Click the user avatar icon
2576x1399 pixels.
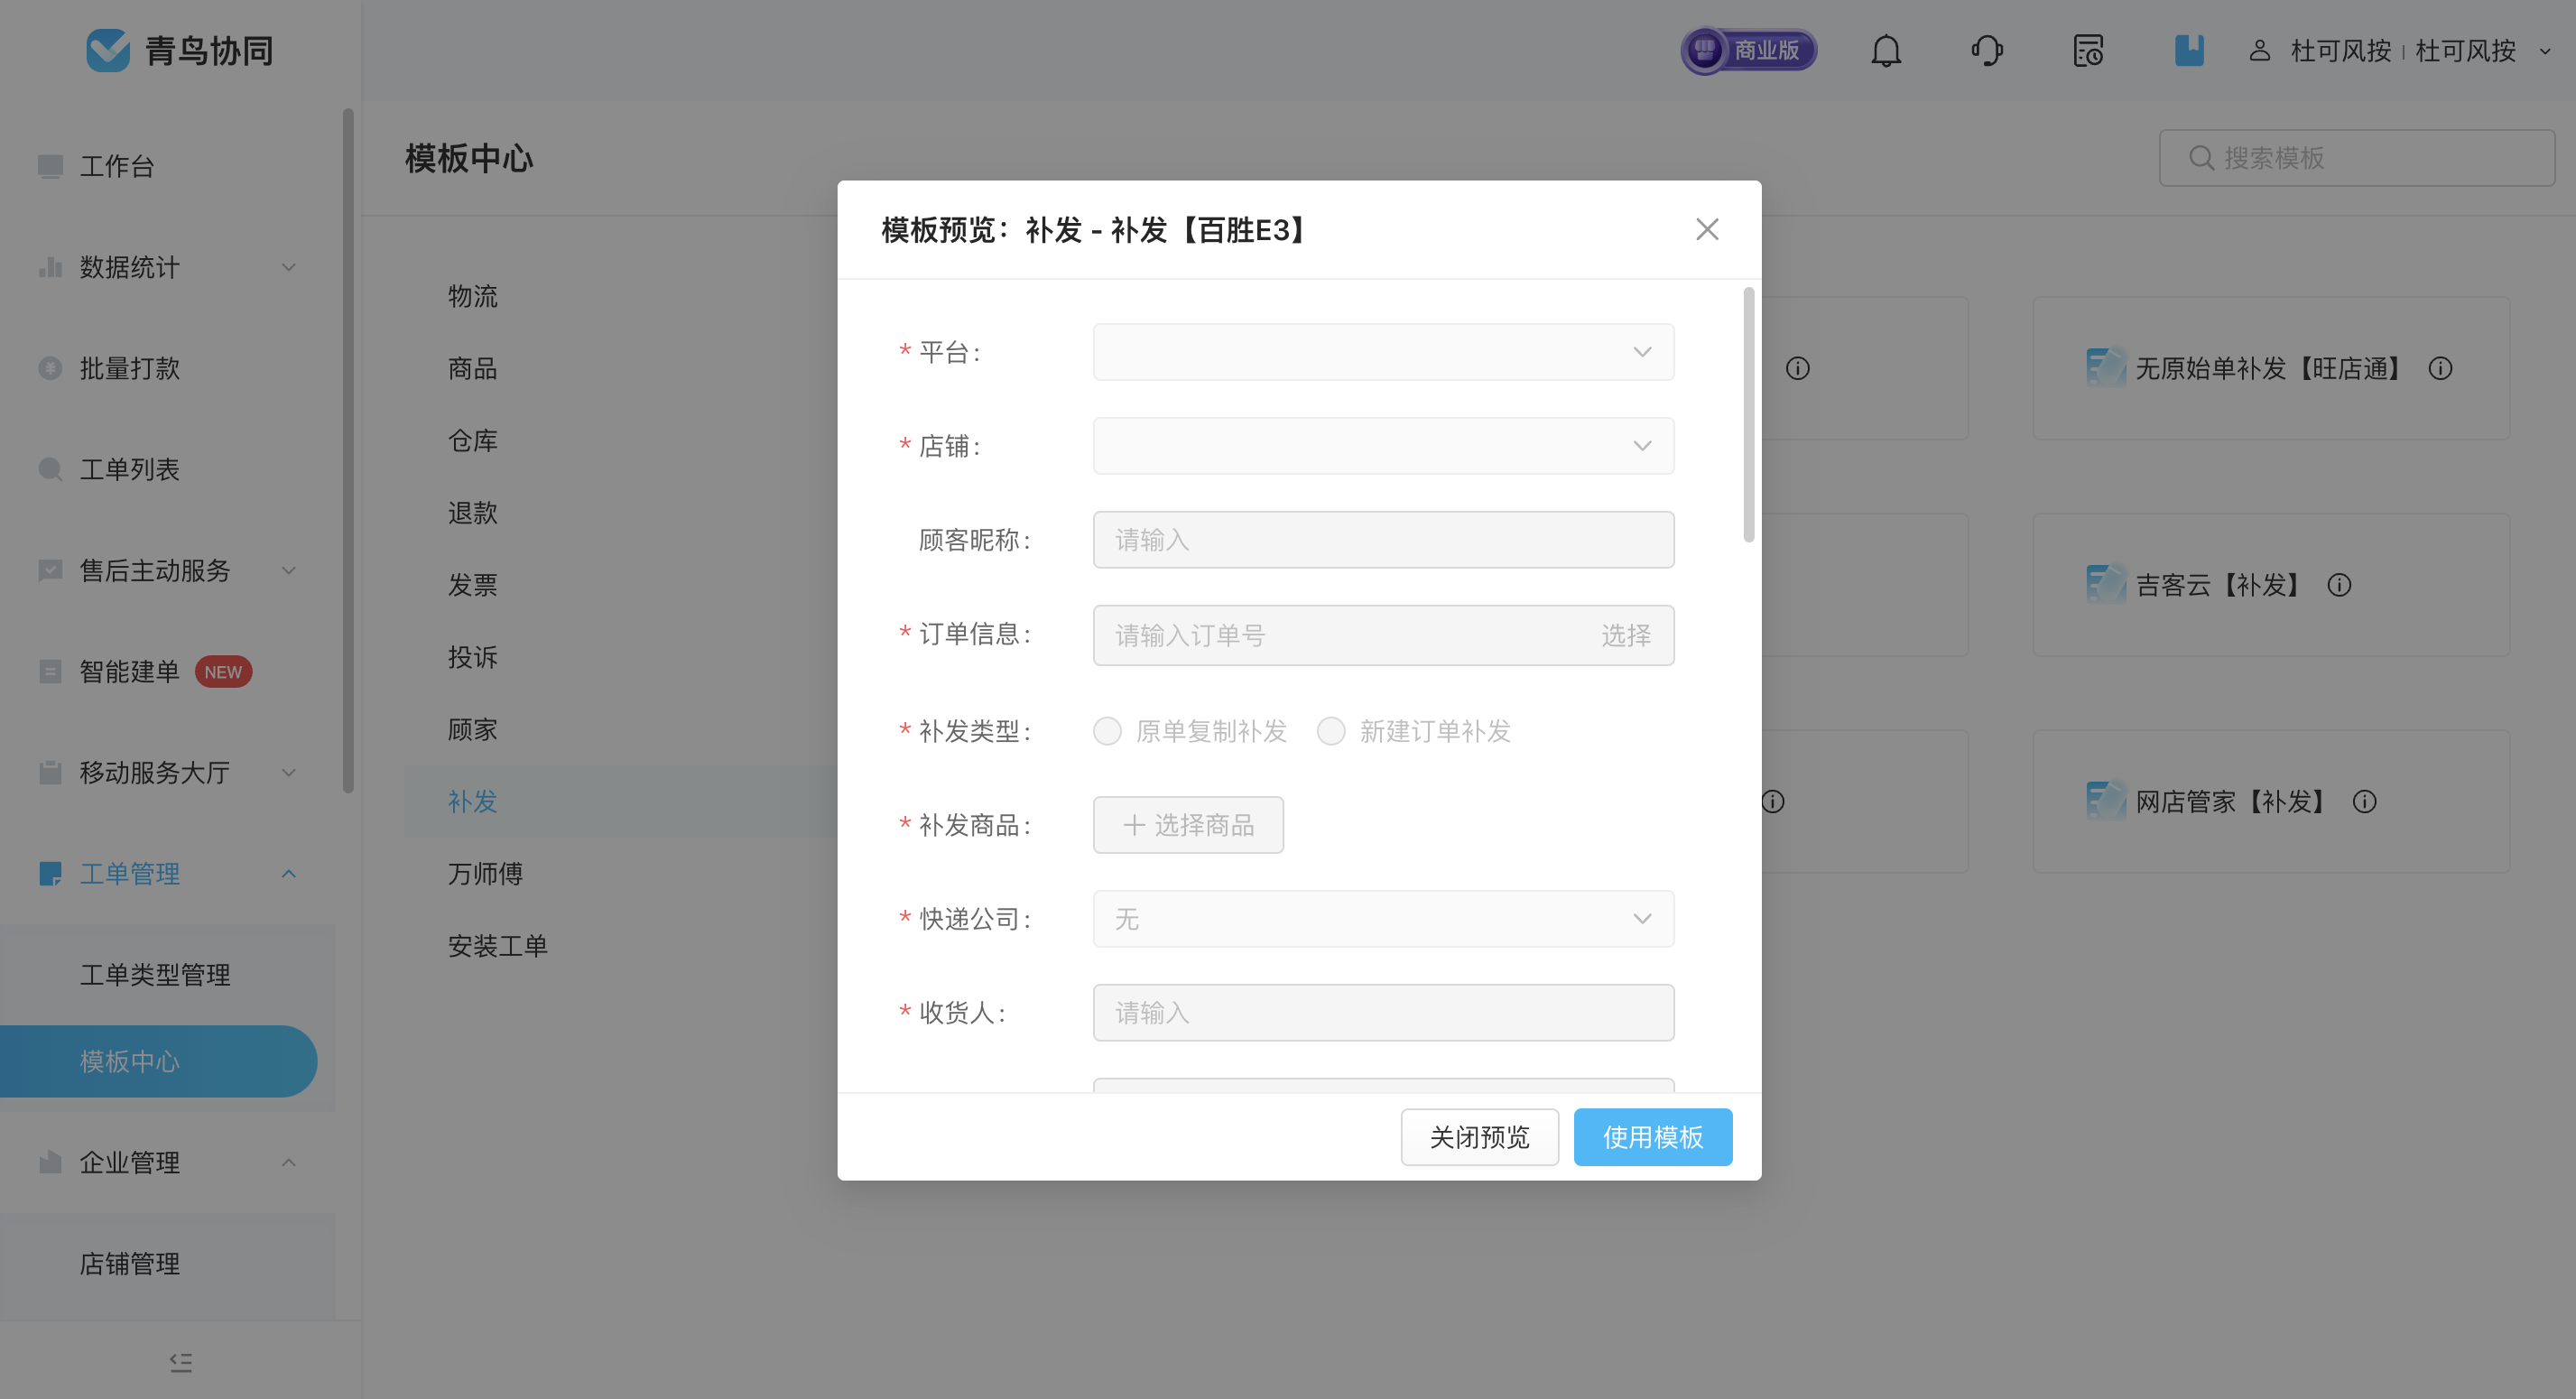point(2259,50)
